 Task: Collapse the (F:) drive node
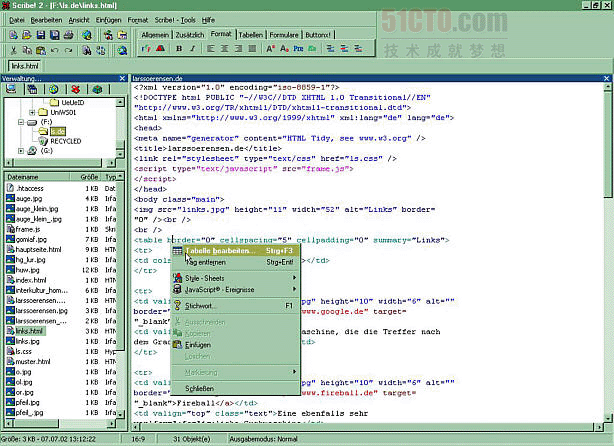[21, 122]
